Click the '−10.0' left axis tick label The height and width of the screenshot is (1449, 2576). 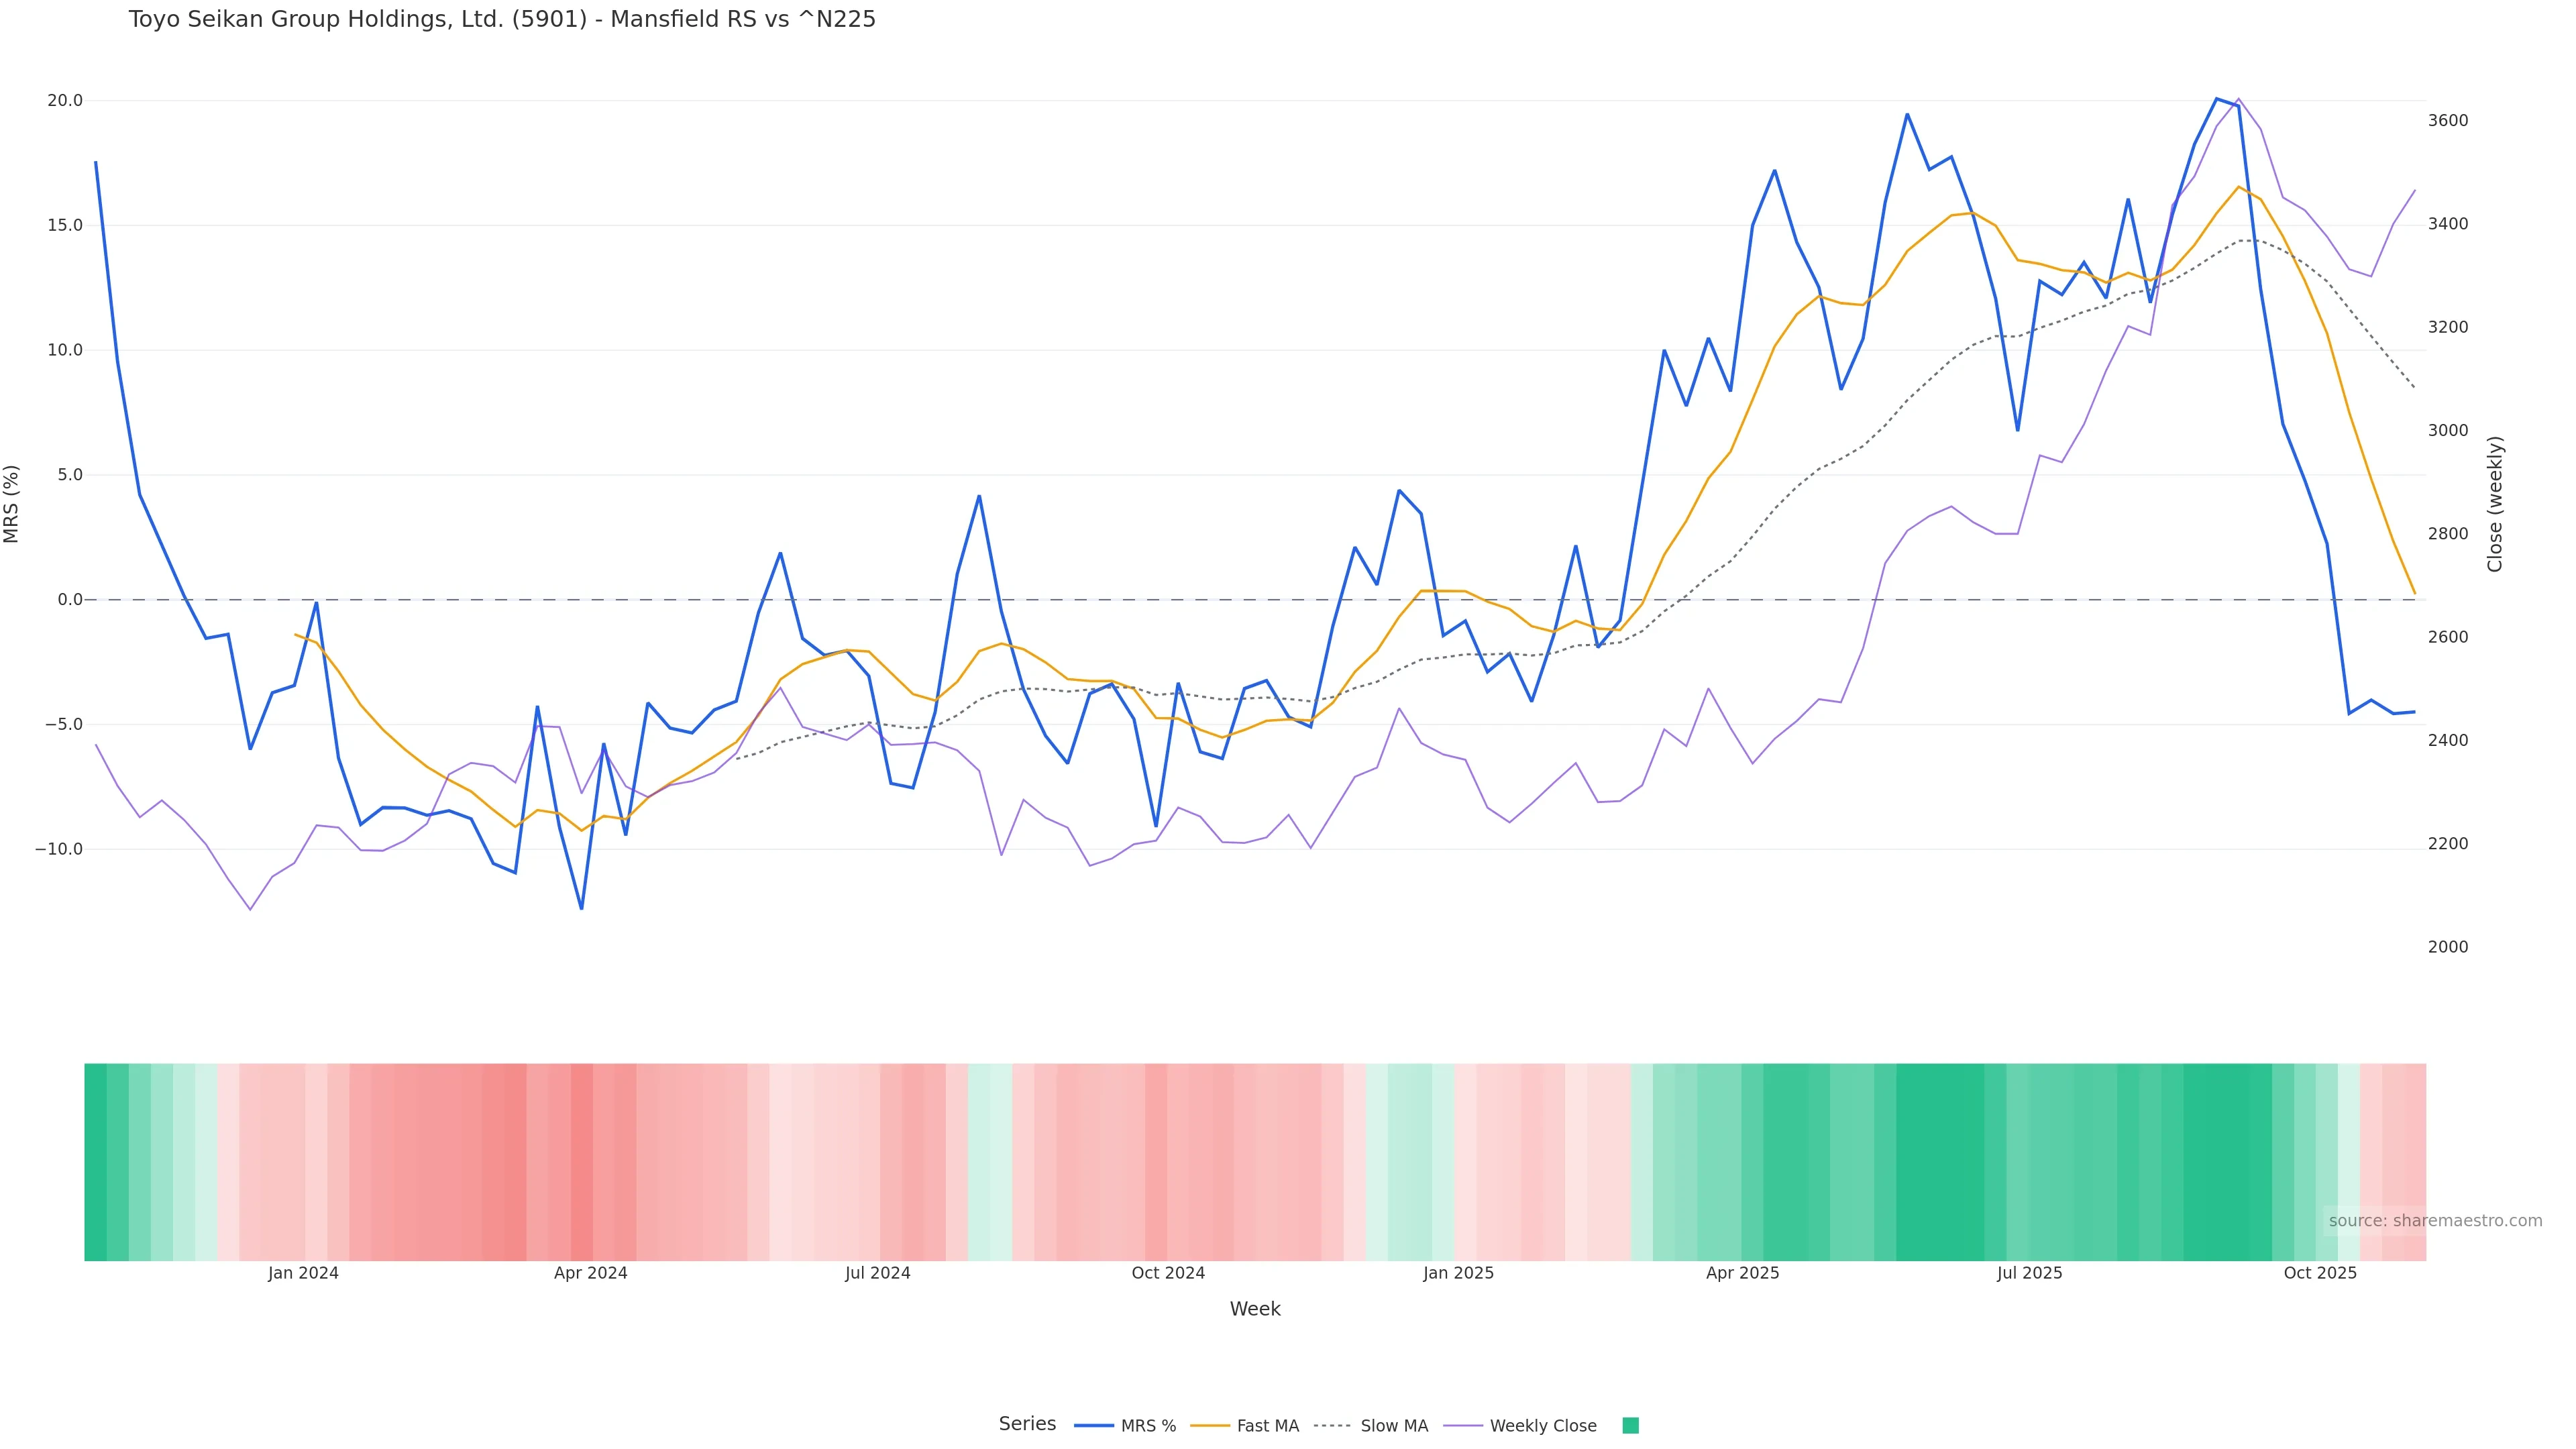pyautogui.click(x=59, y=849)
